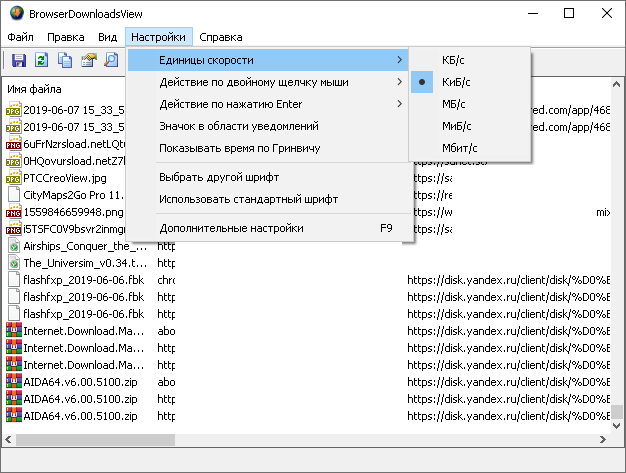
Task: Click the Copy selected items icon
Action: (x=65, y=60)
